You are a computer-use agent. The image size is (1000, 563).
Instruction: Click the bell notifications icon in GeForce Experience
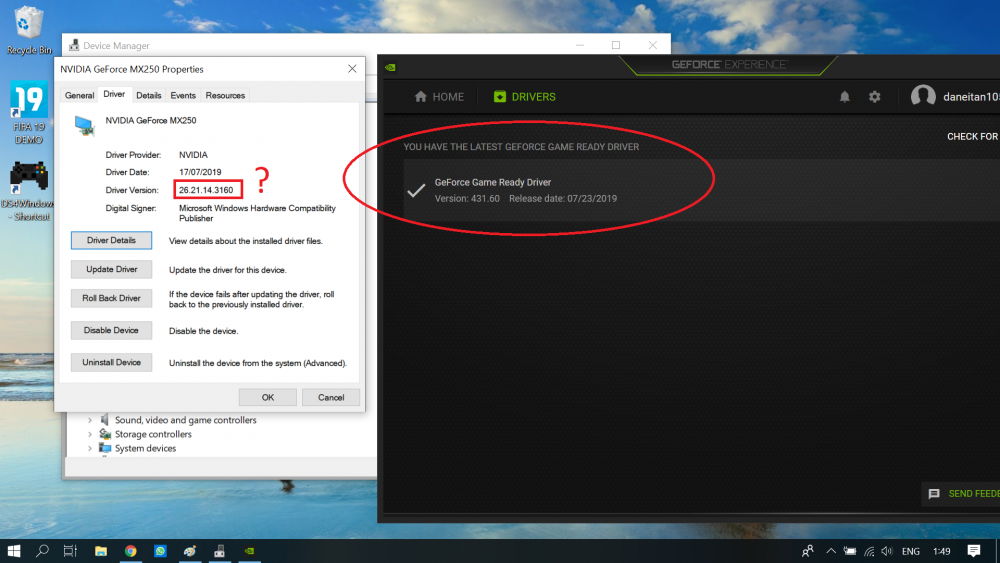[x=844, y=97]
